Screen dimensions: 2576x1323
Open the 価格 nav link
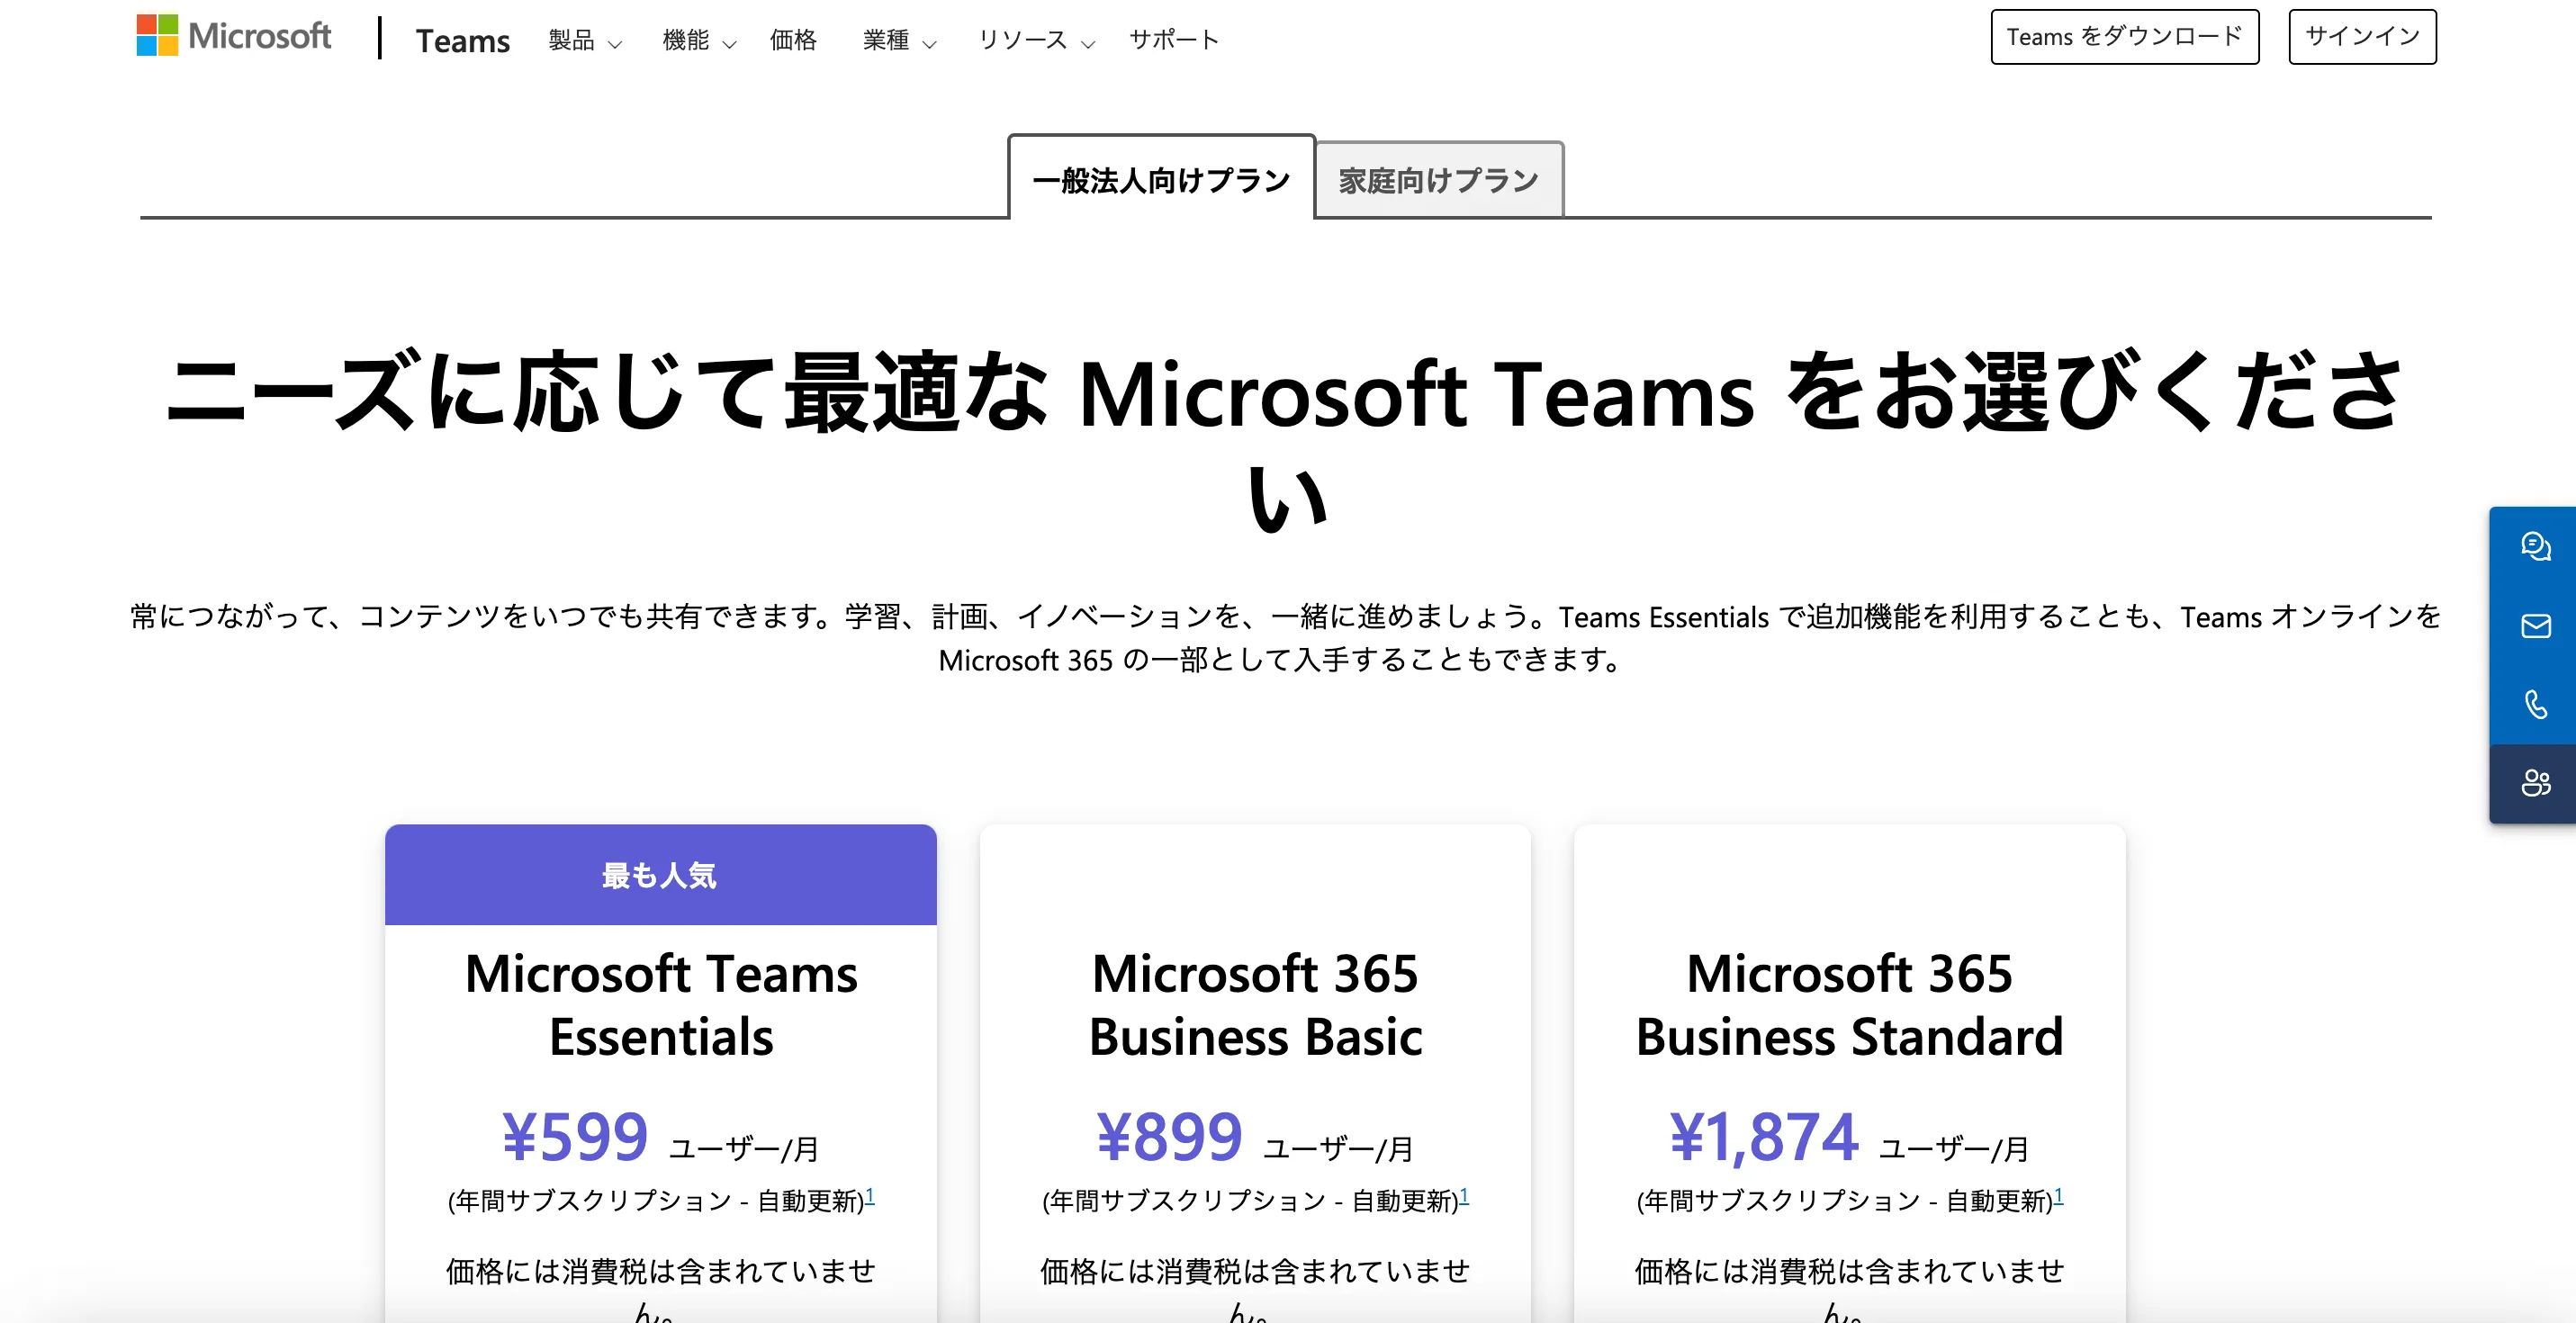point(793,40)
